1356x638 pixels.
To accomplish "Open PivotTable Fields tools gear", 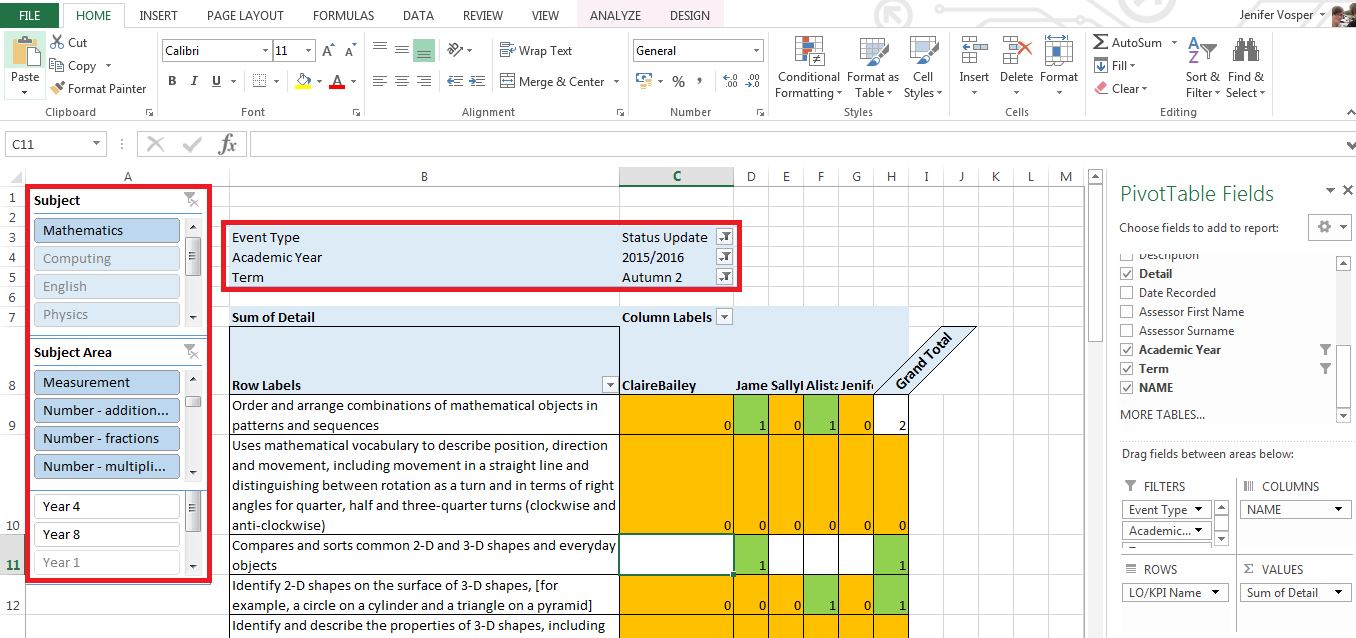I will pyautogui.click(x=1330, y=228).
